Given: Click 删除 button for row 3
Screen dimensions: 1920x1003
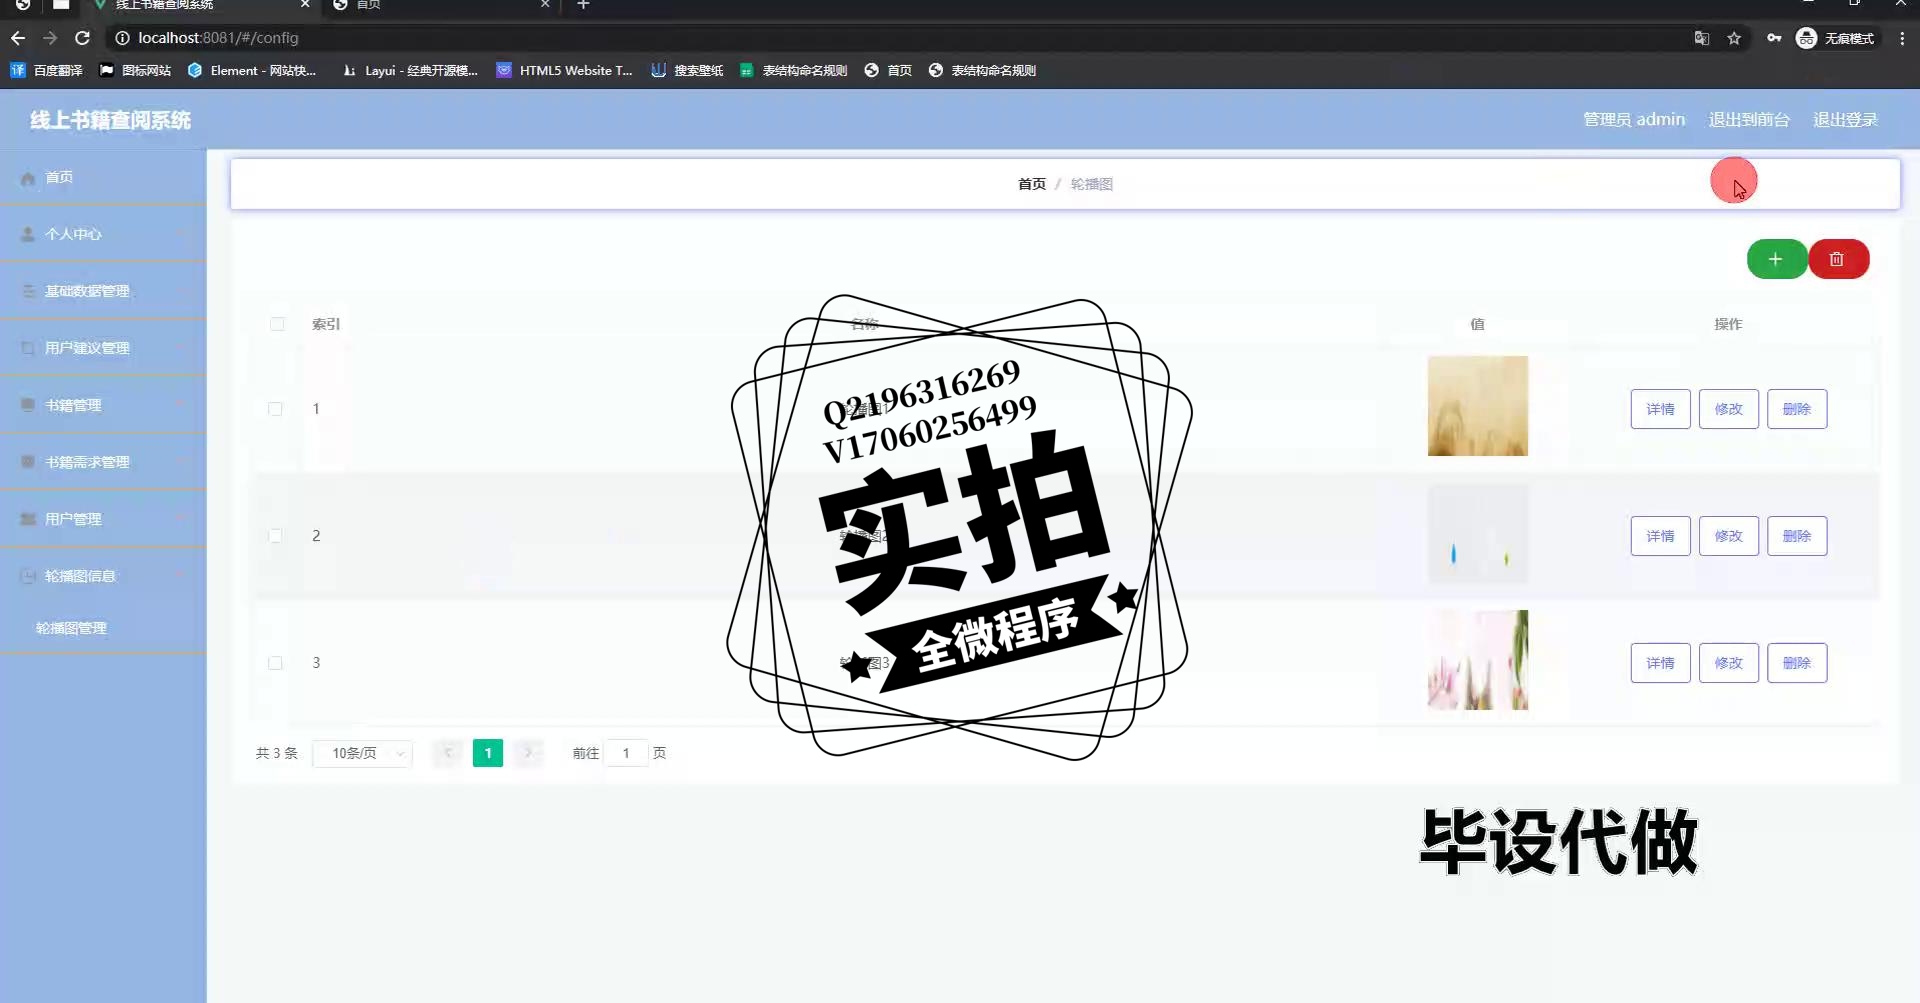Looking at the screenshot, I should tap(1797, 663).
